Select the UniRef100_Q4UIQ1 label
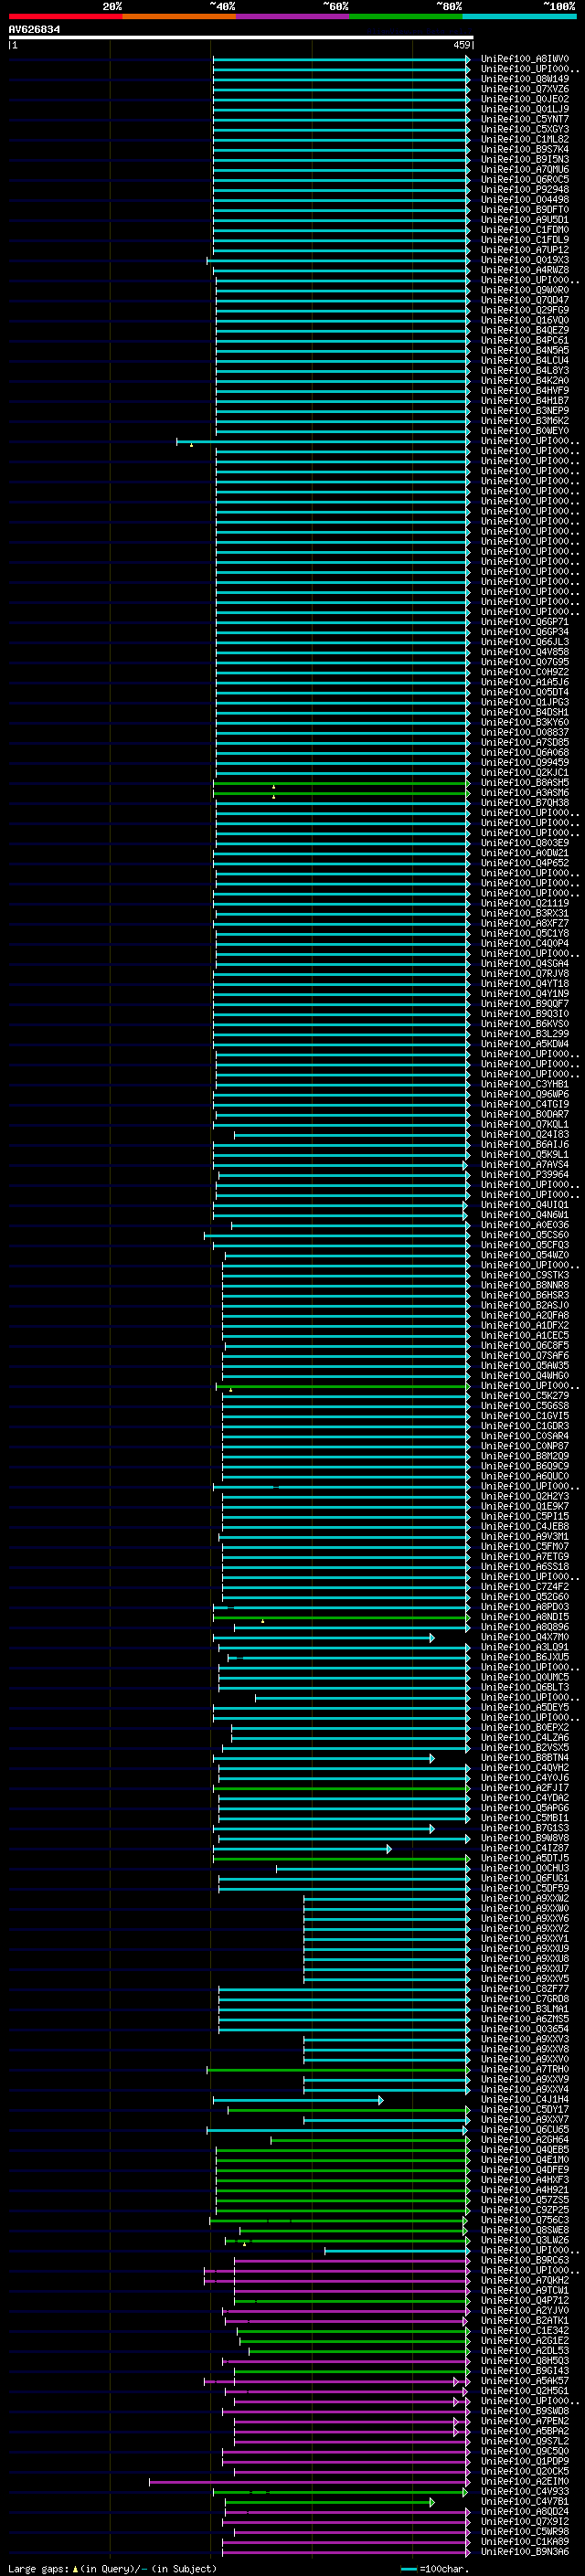Viewport: 585px width, 2576px height. pyautogui.click(x=525, y=1204)
